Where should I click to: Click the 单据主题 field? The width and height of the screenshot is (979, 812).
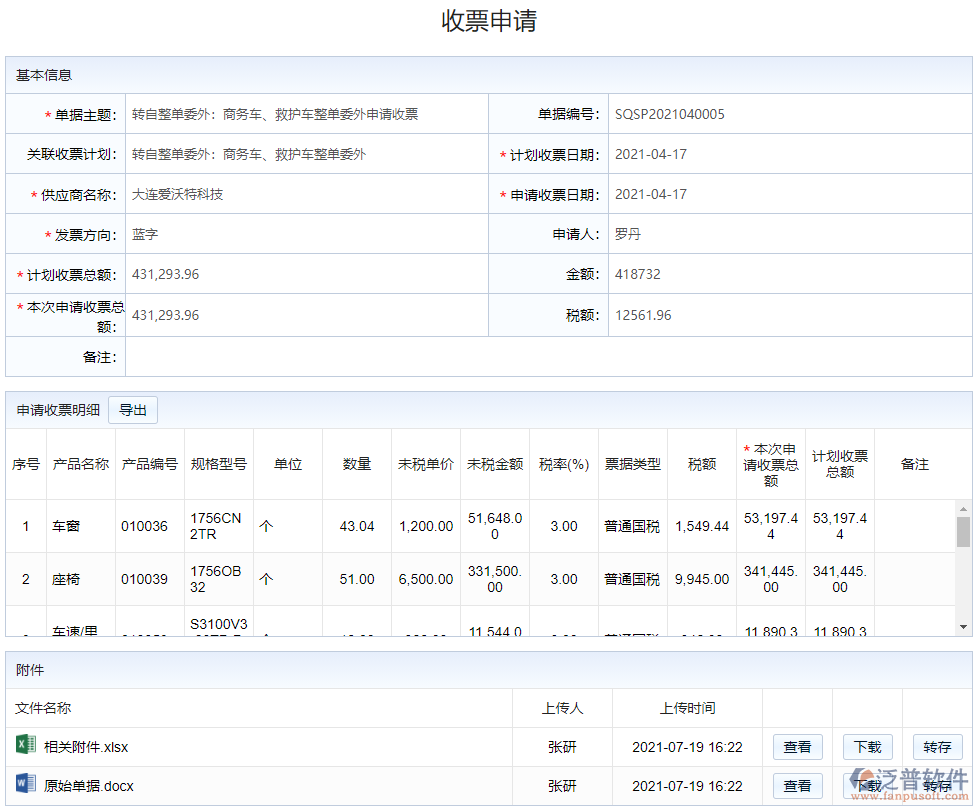point(306,115)
